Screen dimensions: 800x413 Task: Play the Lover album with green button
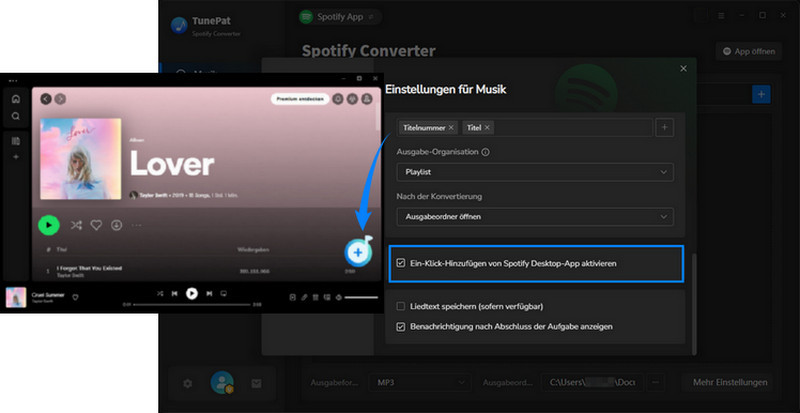[x=49, y=225]
